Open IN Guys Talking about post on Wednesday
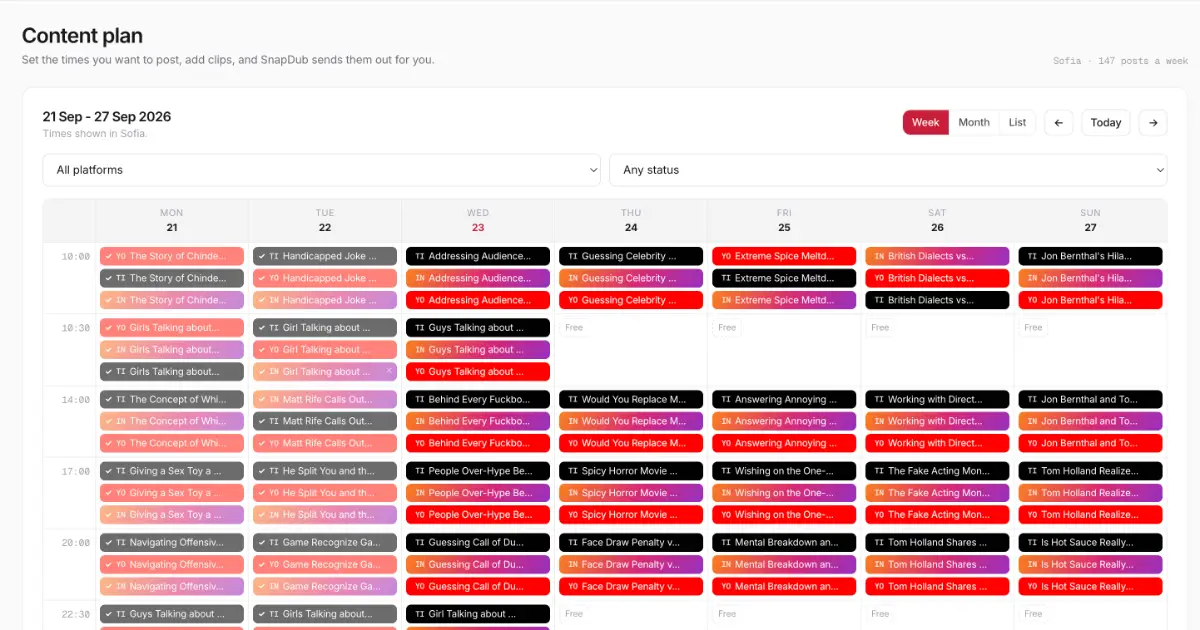1200x630 pixels. pyautogui.click(x=478, y=350)
